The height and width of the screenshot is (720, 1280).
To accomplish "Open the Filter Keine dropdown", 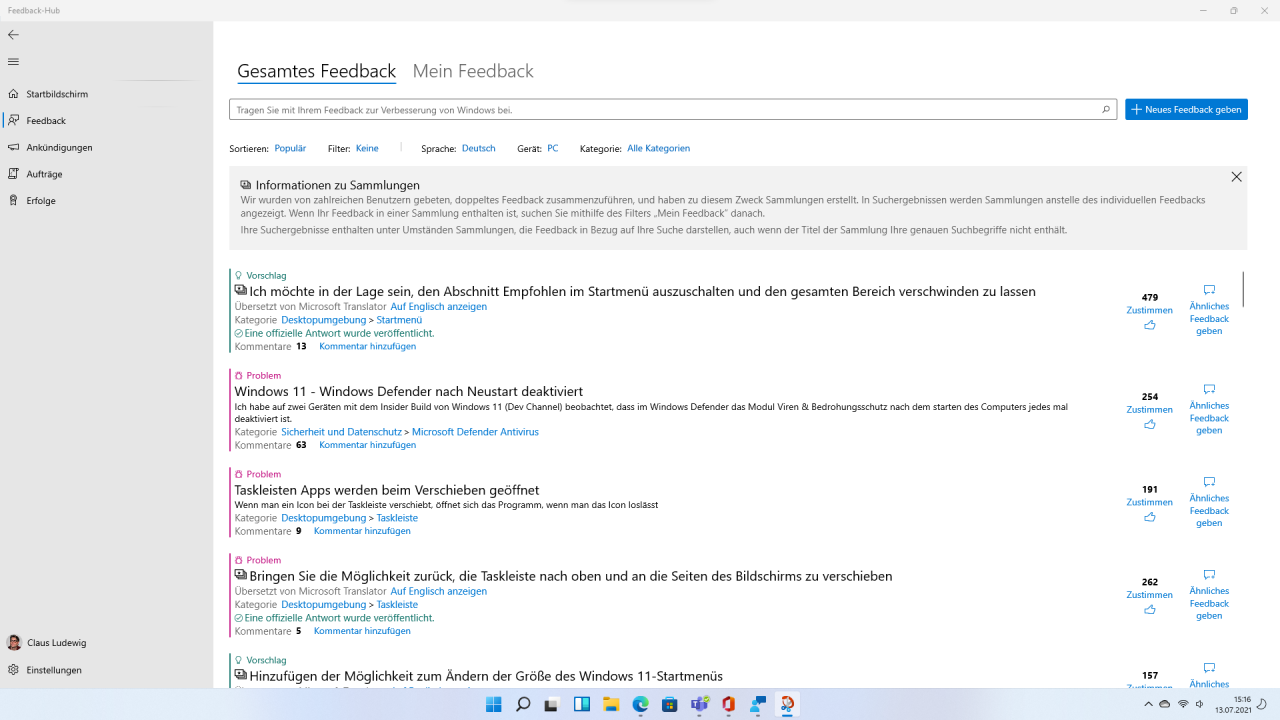I will pyautogui.click(x=367, y=148).
